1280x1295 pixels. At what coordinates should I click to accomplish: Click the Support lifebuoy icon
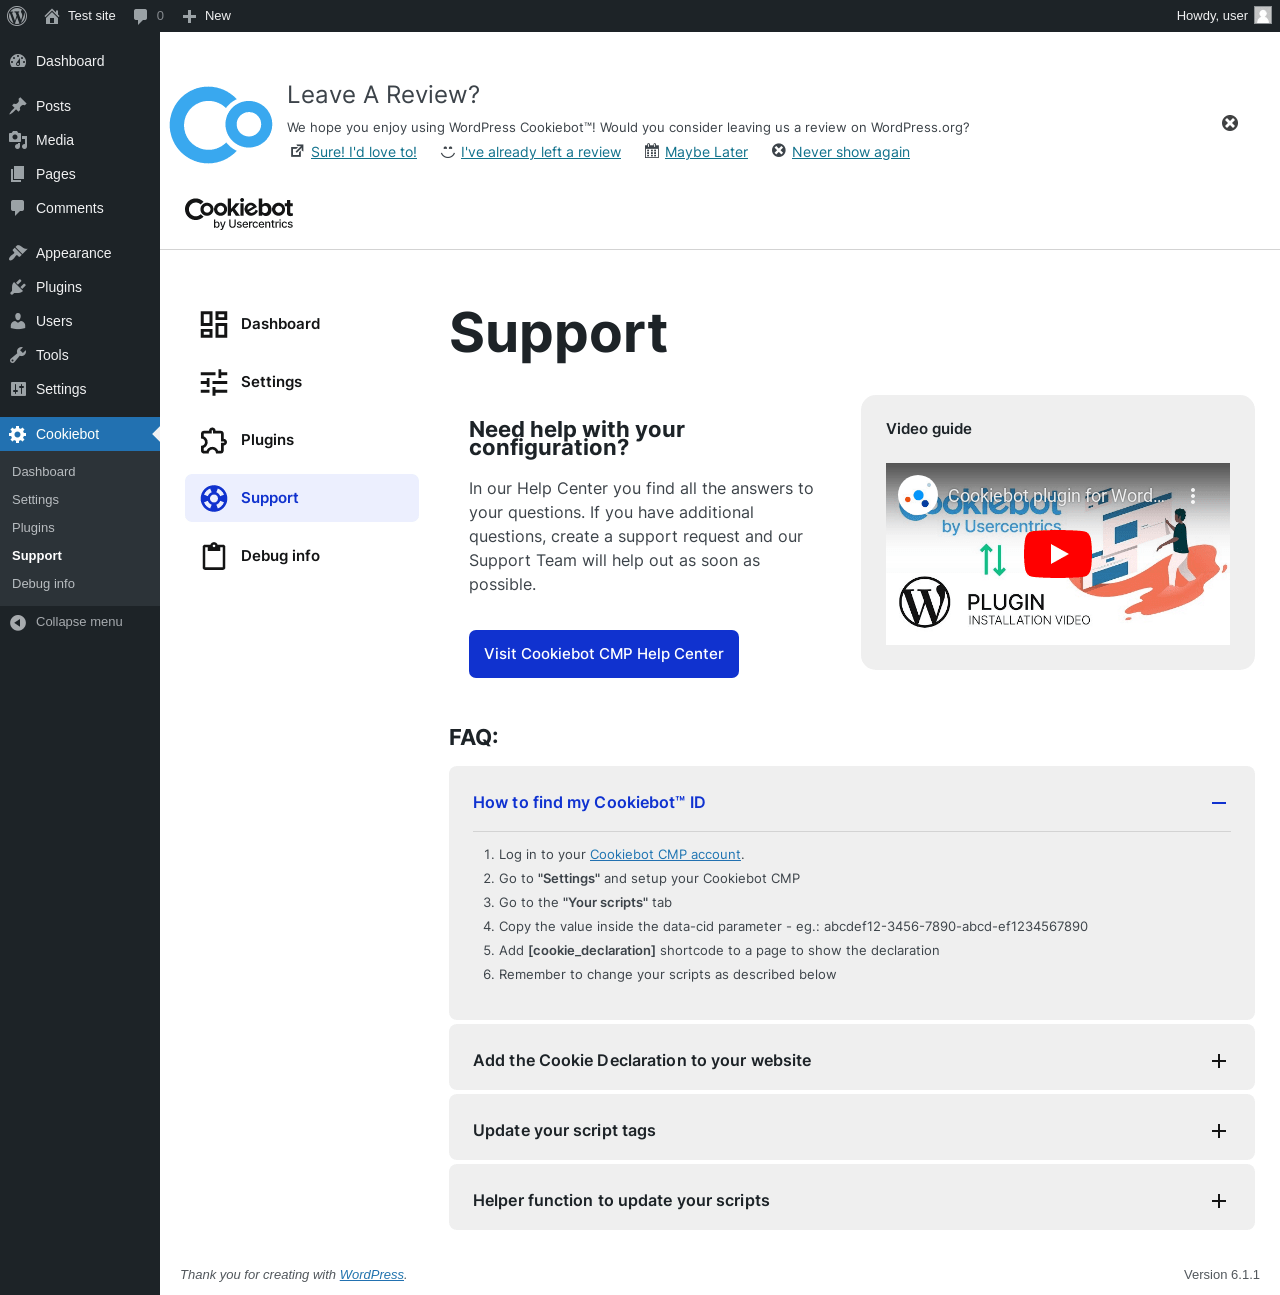pos(214,498)
